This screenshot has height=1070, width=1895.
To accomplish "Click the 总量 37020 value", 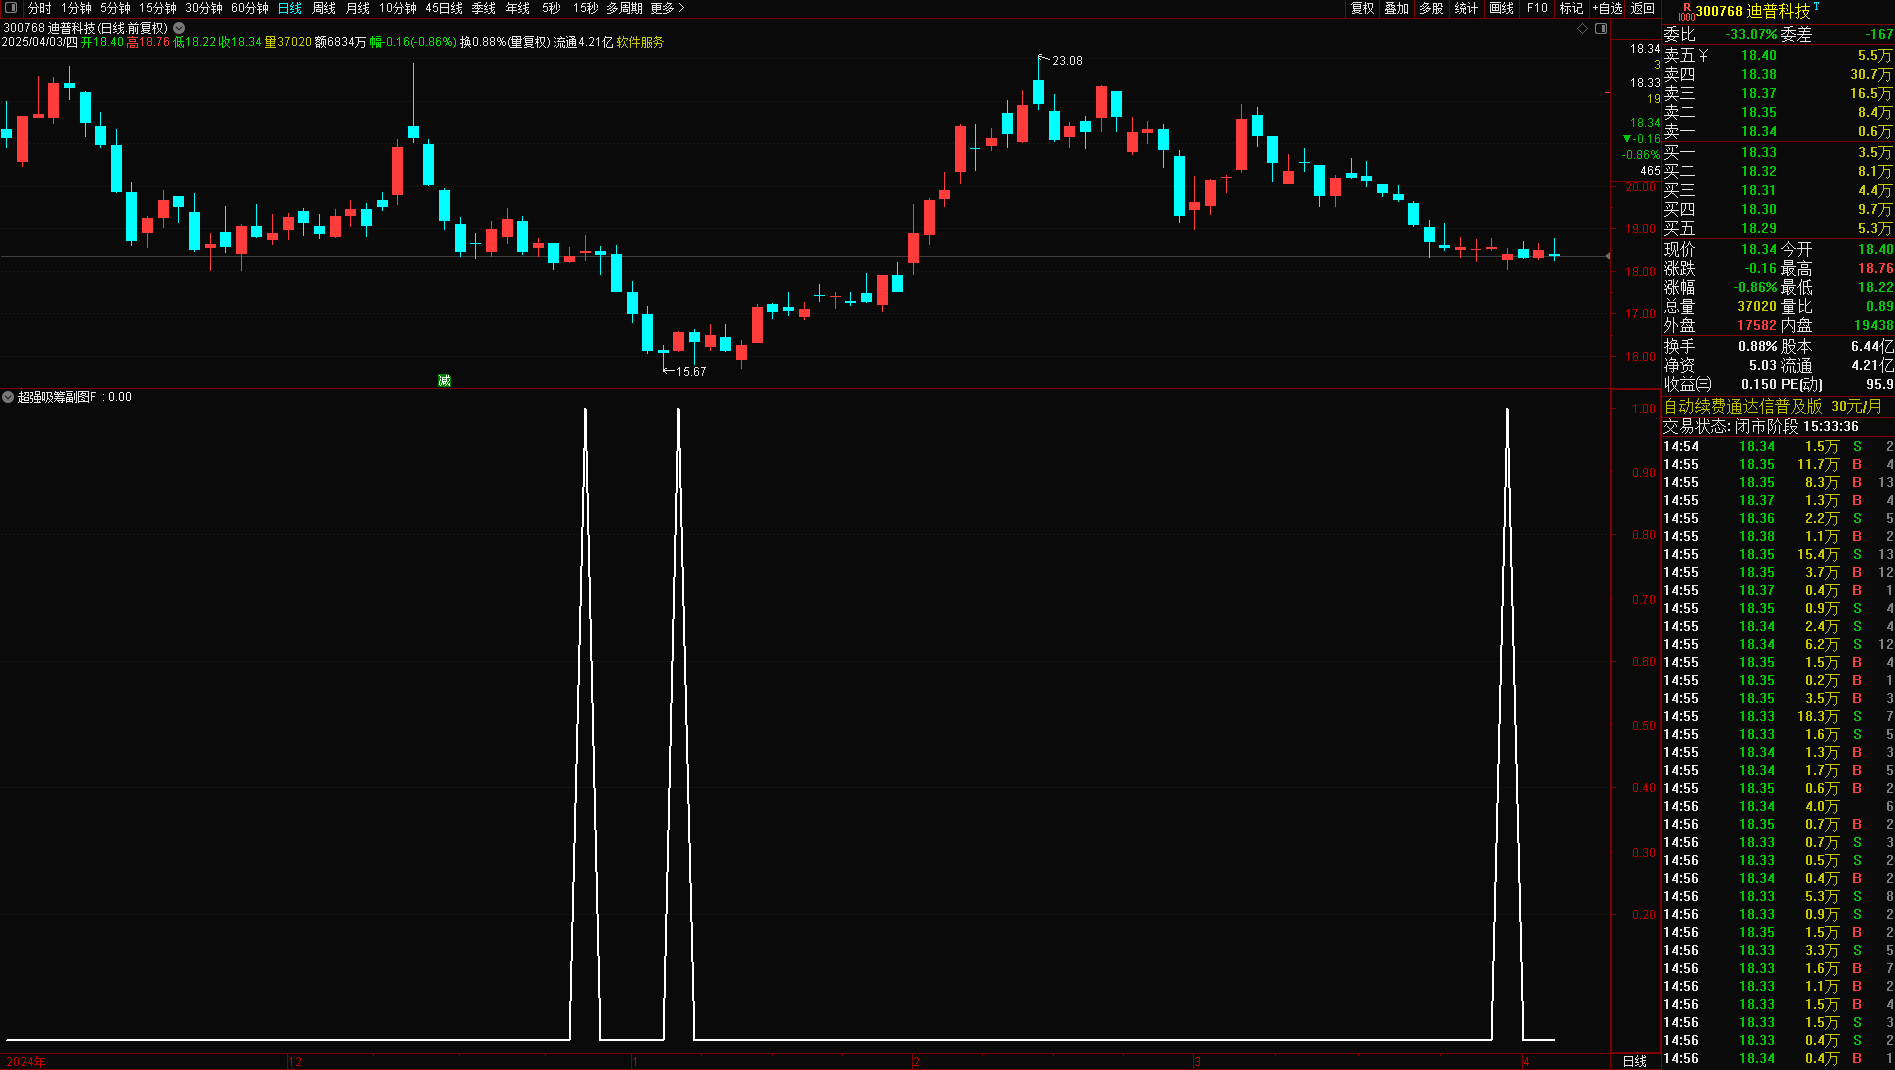I will 1757,306.
